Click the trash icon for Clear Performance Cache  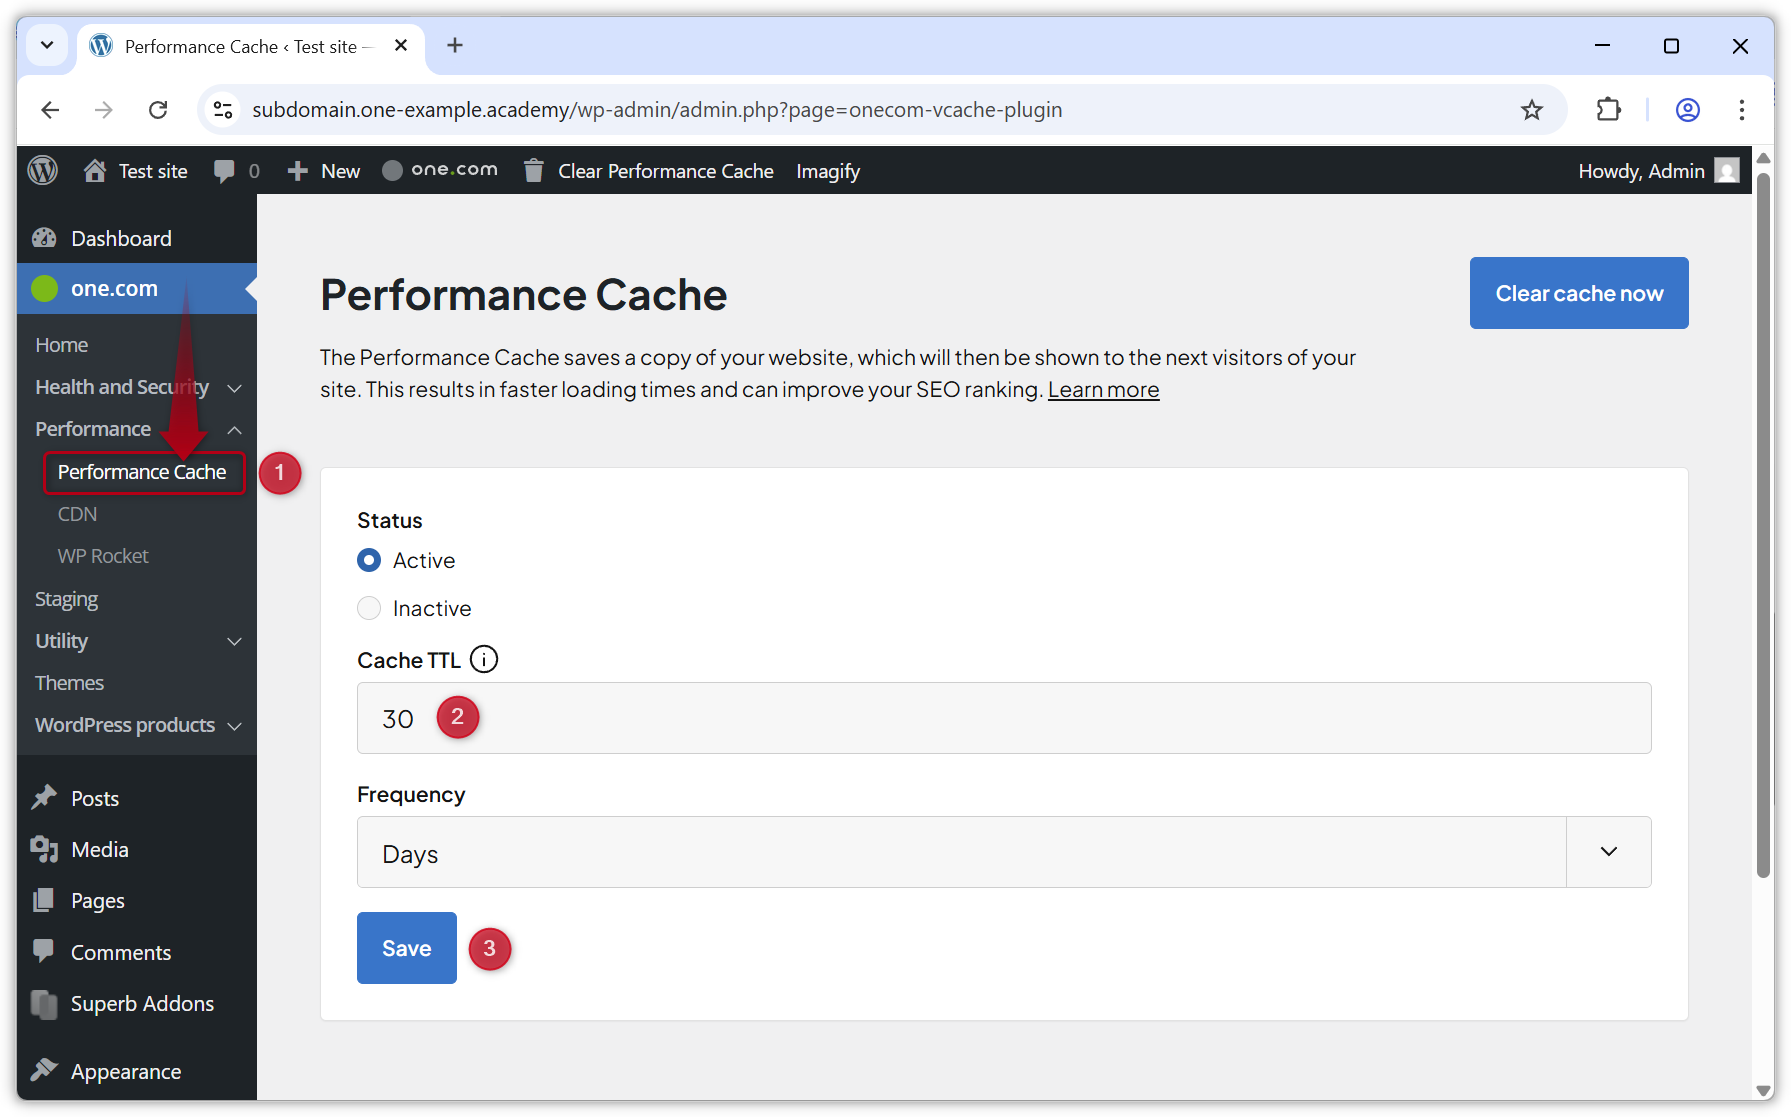click(x=533, y=170)
